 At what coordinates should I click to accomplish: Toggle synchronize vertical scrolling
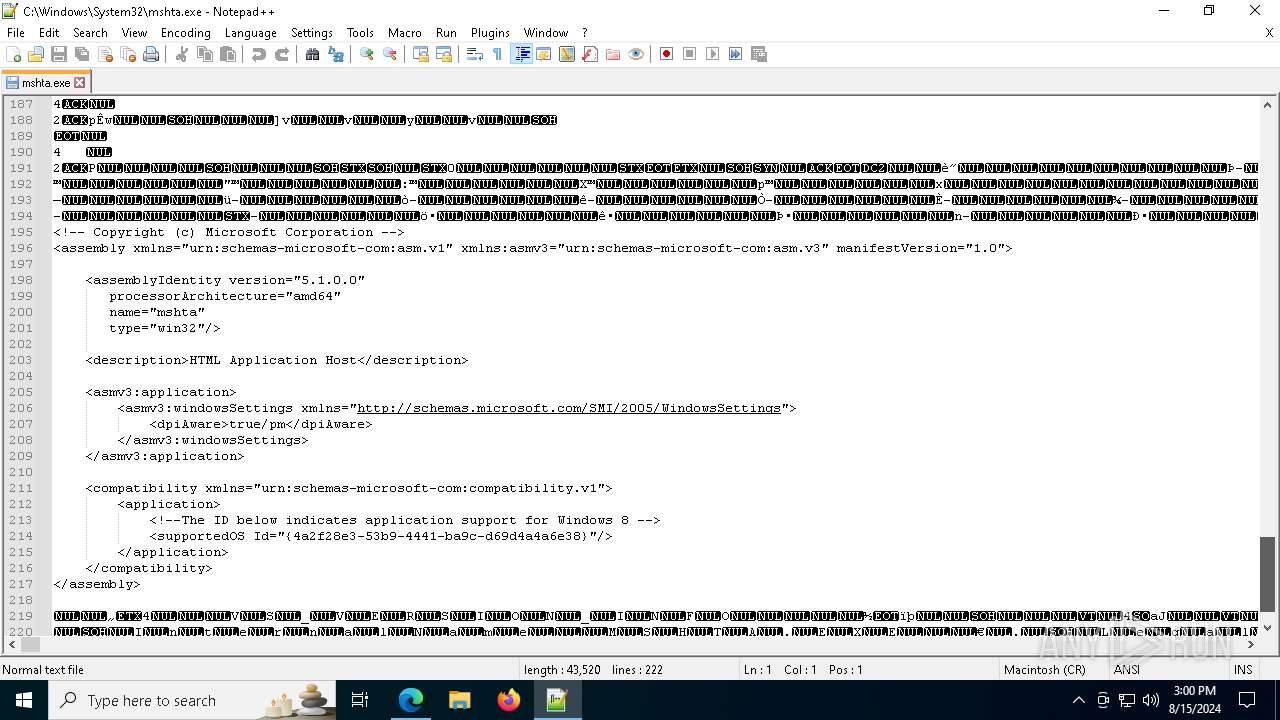pyautogui.click(x=421, y=54)
